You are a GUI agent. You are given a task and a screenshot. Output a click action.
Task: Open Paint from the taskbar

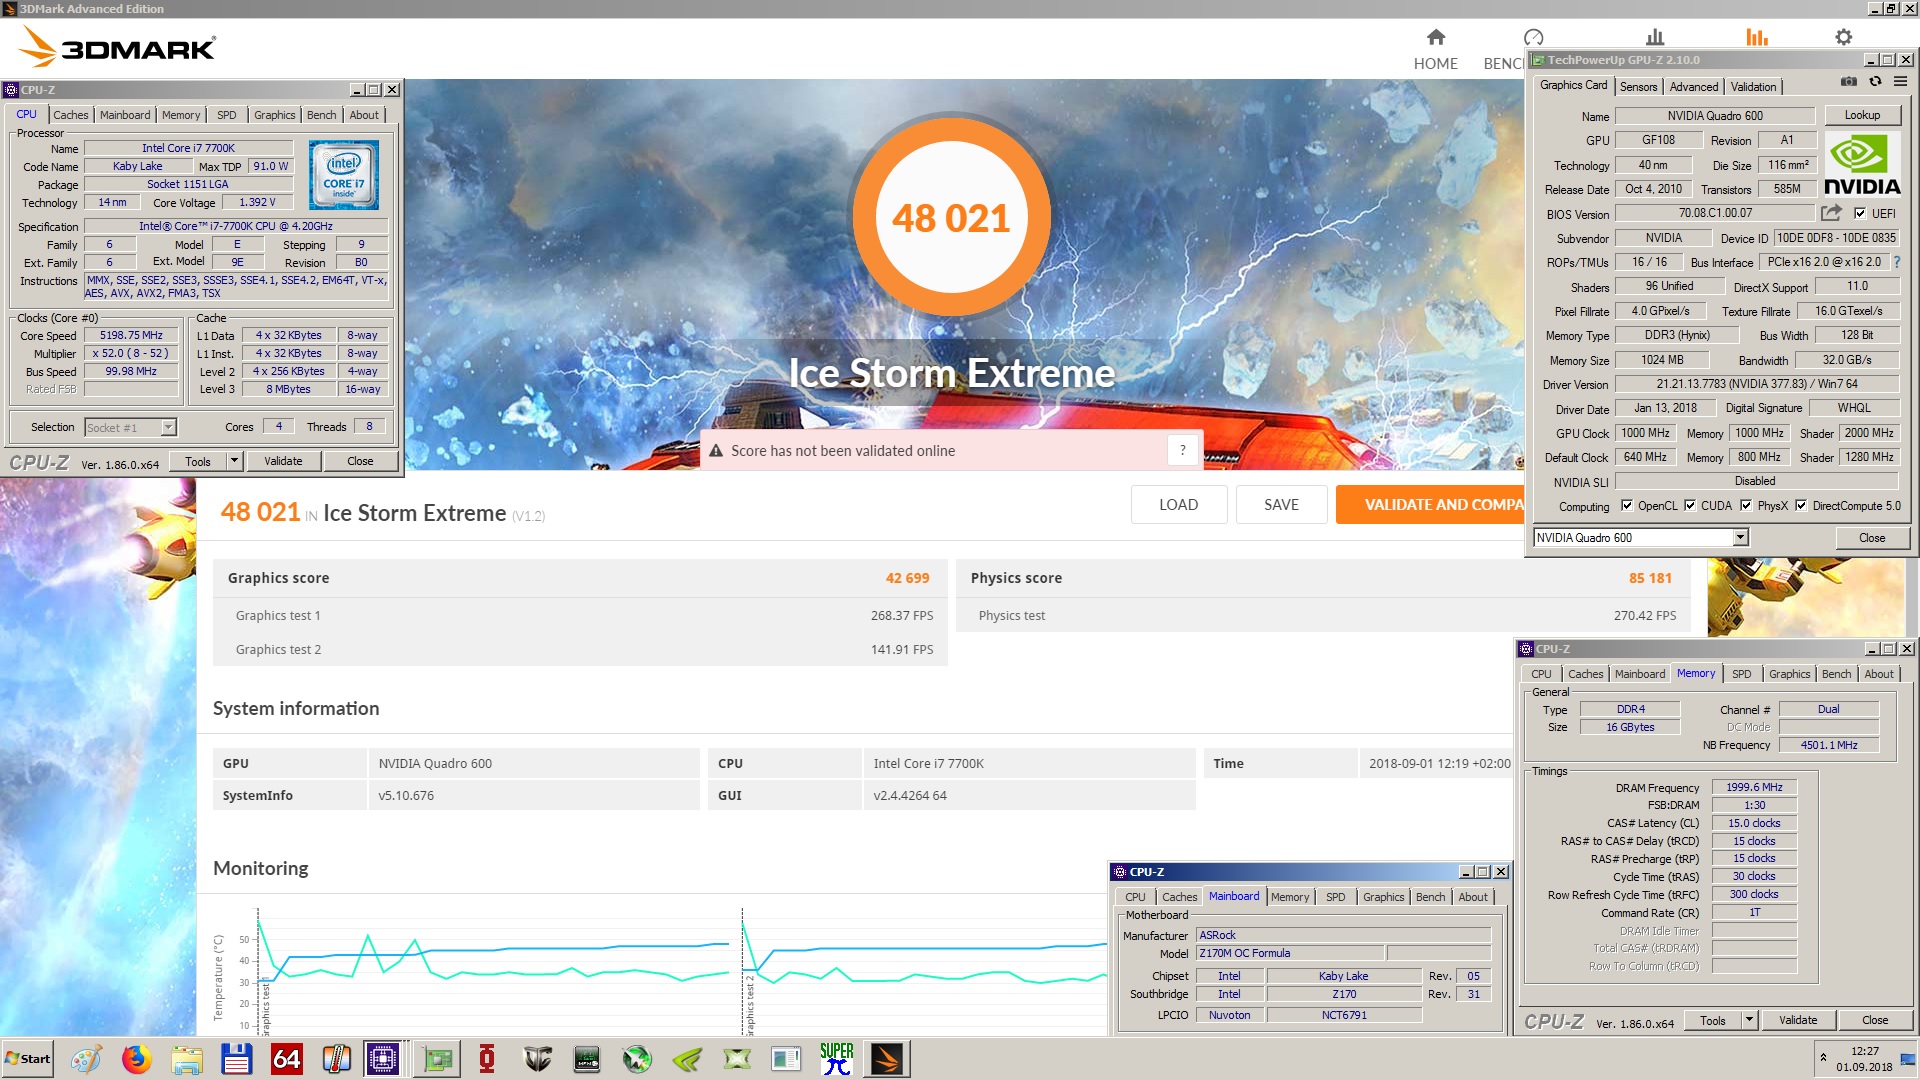[x=86, y=1059]
